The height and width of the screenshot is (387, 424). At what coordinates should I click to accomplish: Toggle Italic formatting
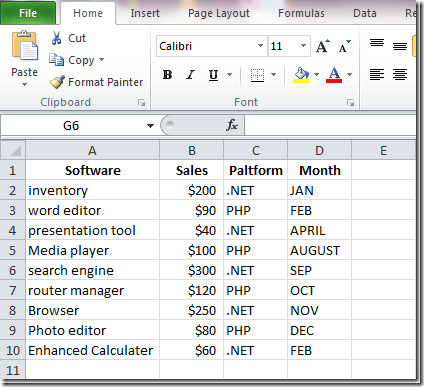190,75
